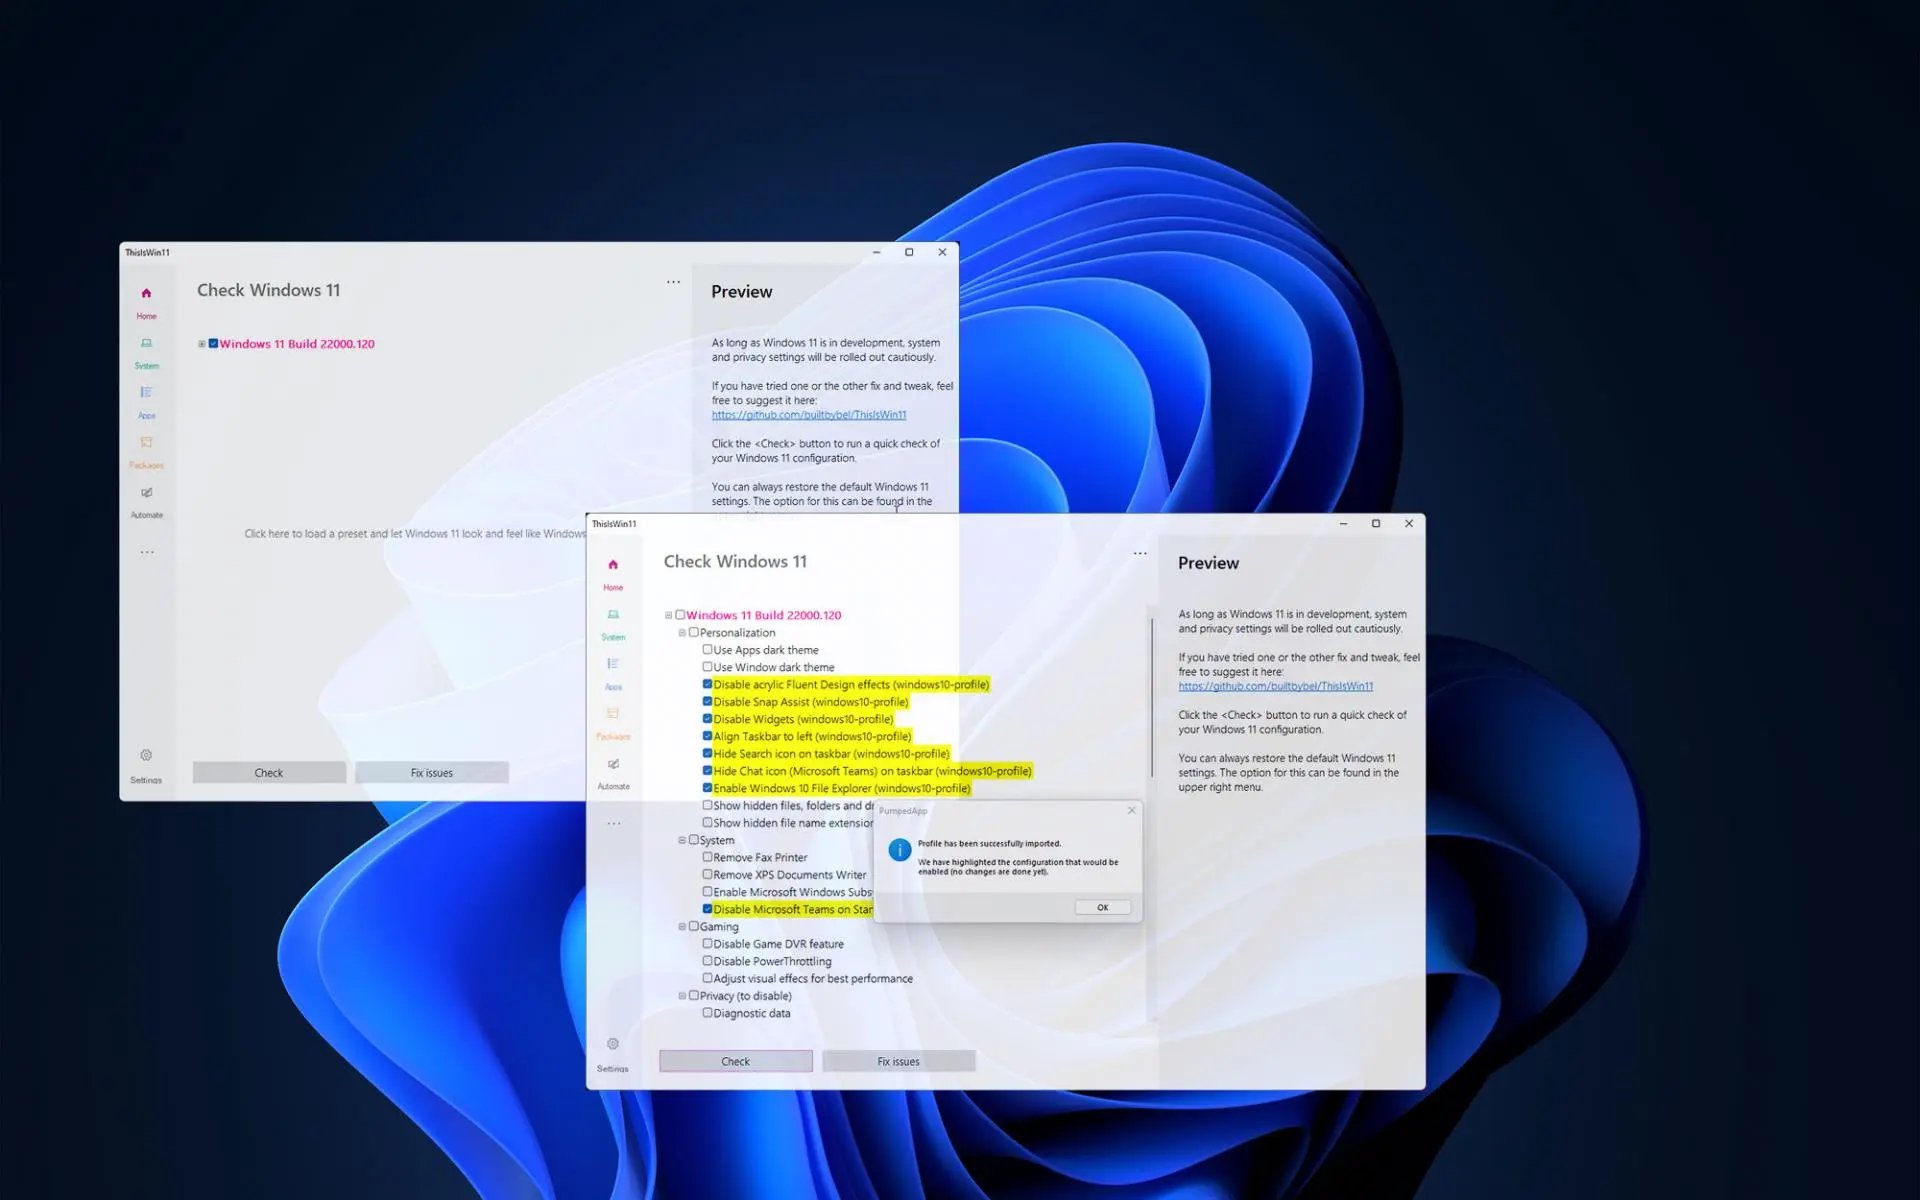
Task: Select Hide Chat icon (Microsoft Teams) on taskbar row
Action: (x=872, y=771)
